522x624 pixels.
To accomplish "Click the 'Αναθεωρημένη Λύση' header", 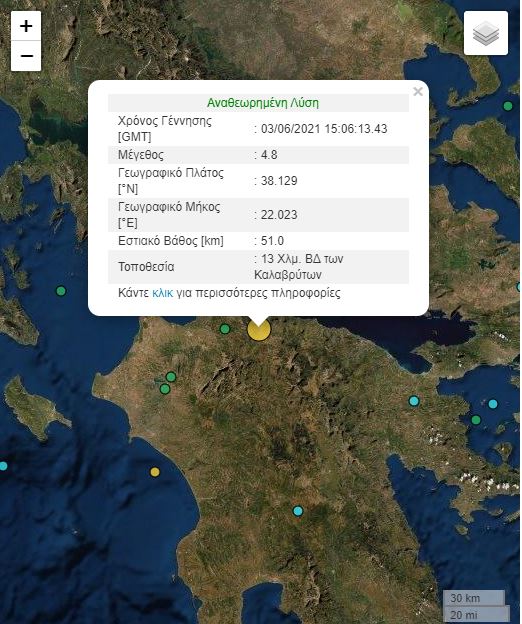I will pyautogui.click(x=263, y=103).
